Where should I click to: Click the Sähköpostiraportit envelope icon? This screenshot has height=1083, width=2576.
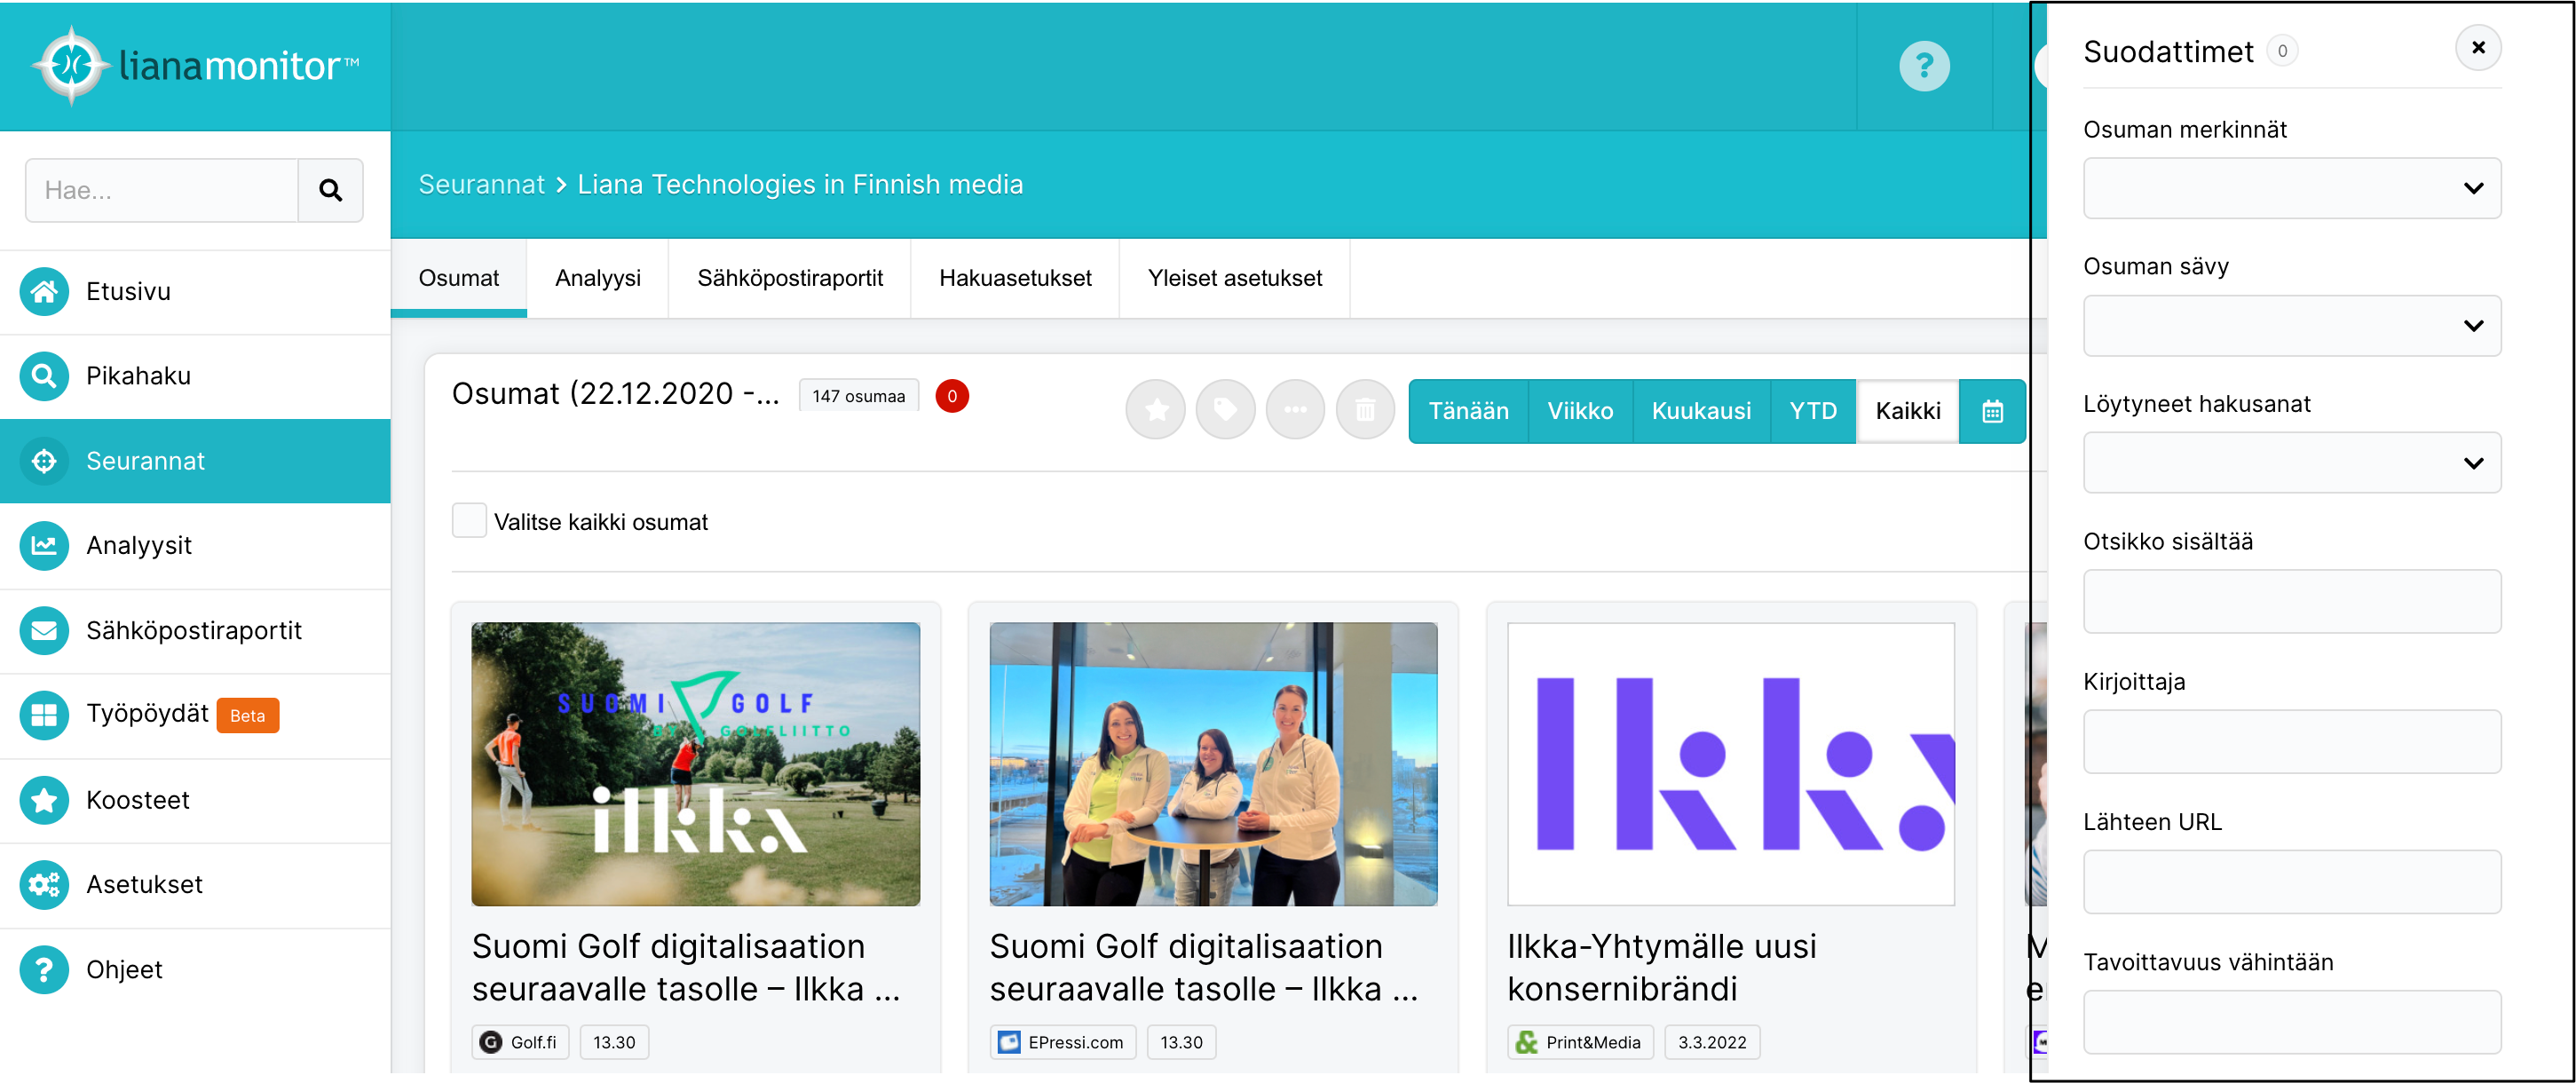tap(44, 631)
